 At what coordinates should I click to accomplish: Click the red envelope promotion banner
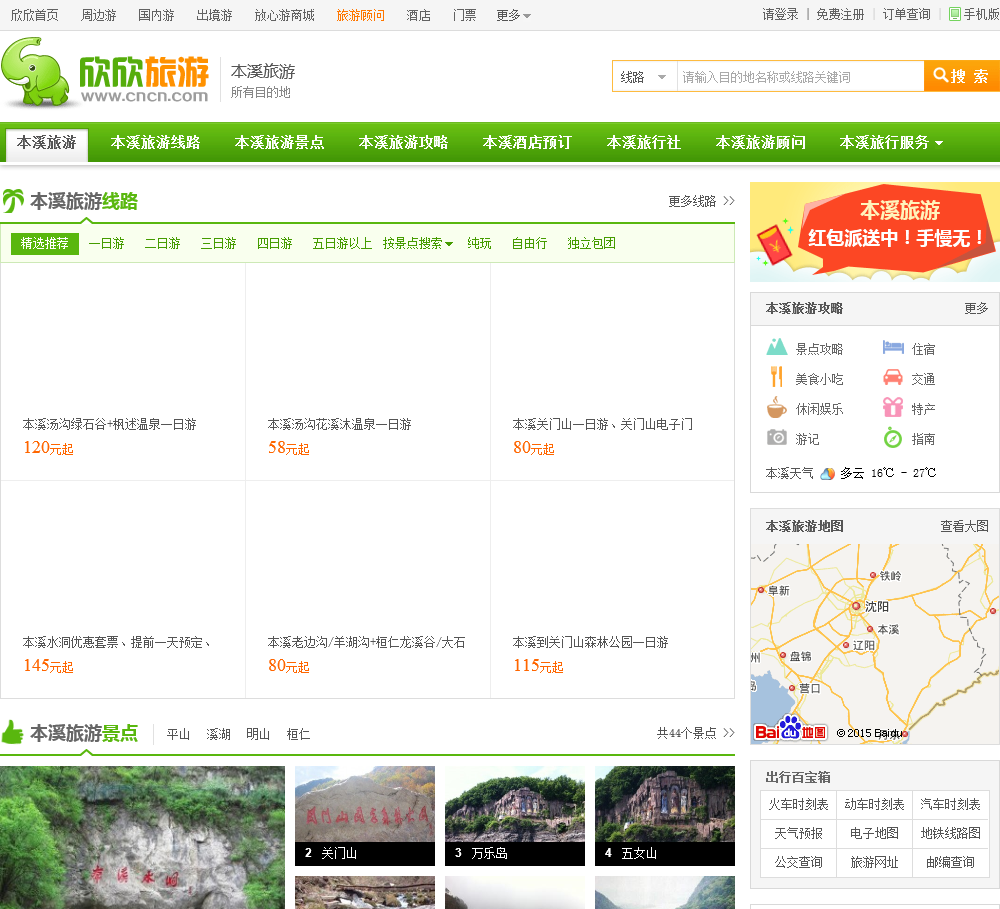pos(875,232)
